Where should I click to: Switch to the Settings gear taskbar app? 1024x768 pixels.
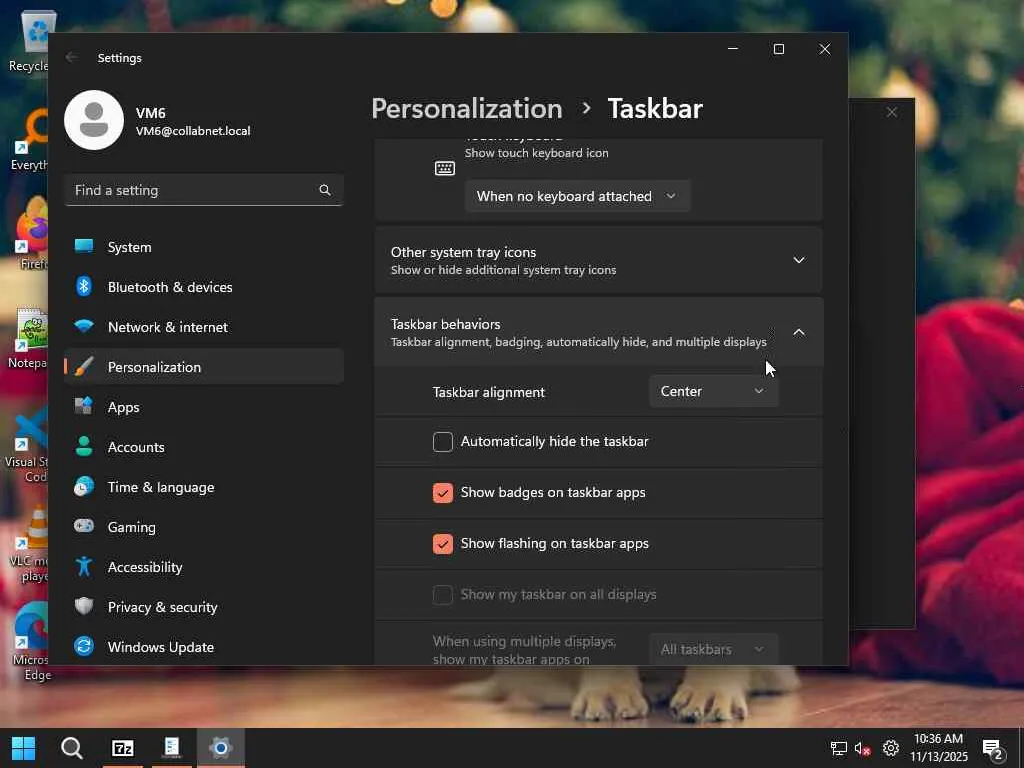[x=221, y=748]
